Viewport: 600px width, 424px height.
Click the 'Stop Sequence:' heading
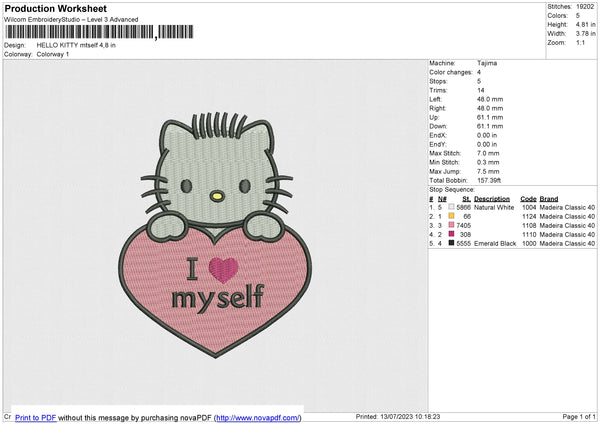tap(452, 189)
